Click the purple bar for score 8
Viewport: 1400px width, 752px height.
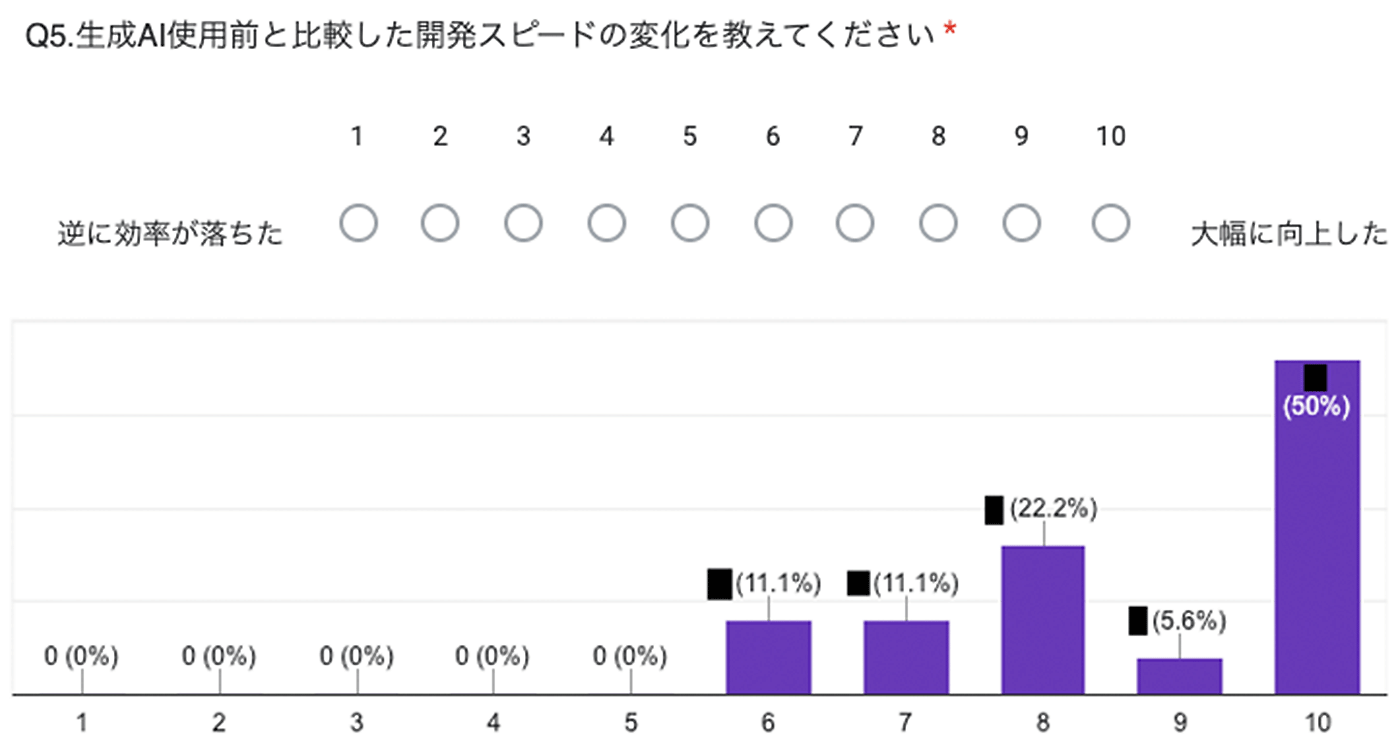(1043, 620)
